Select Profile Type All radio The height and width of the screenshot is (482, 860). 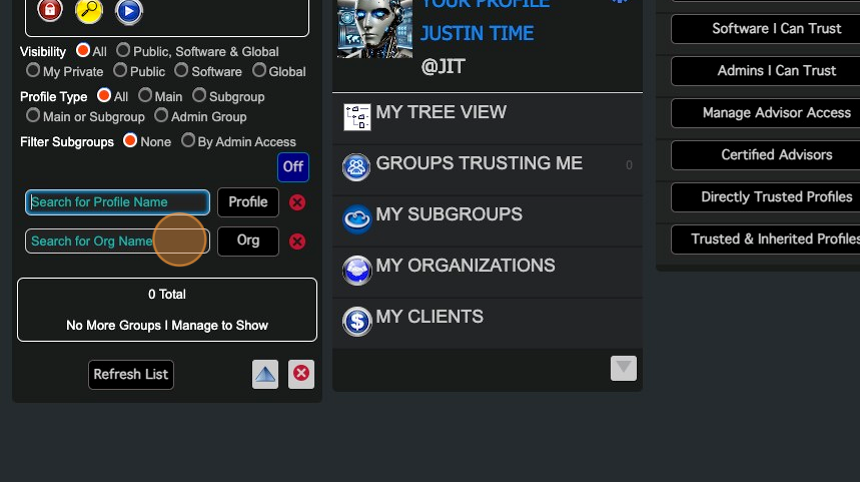point(104,95)
